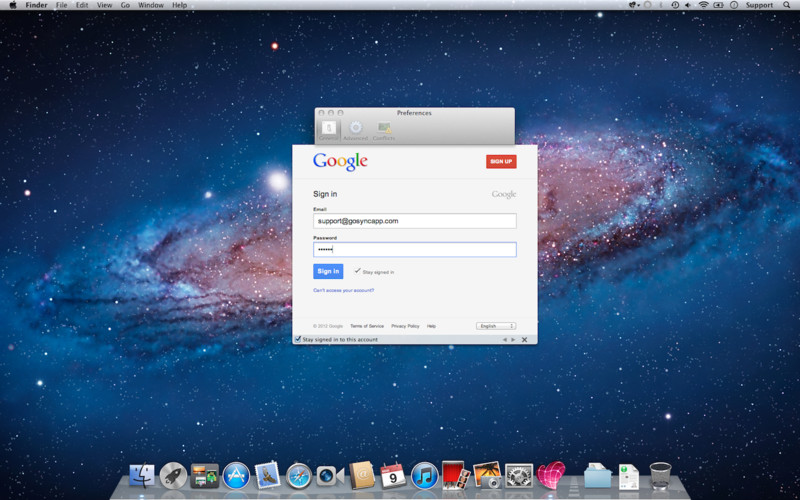Open Photo Booth red curtain icon
The width and height of the screenshot is (800, 500).
tap(456, 476)
